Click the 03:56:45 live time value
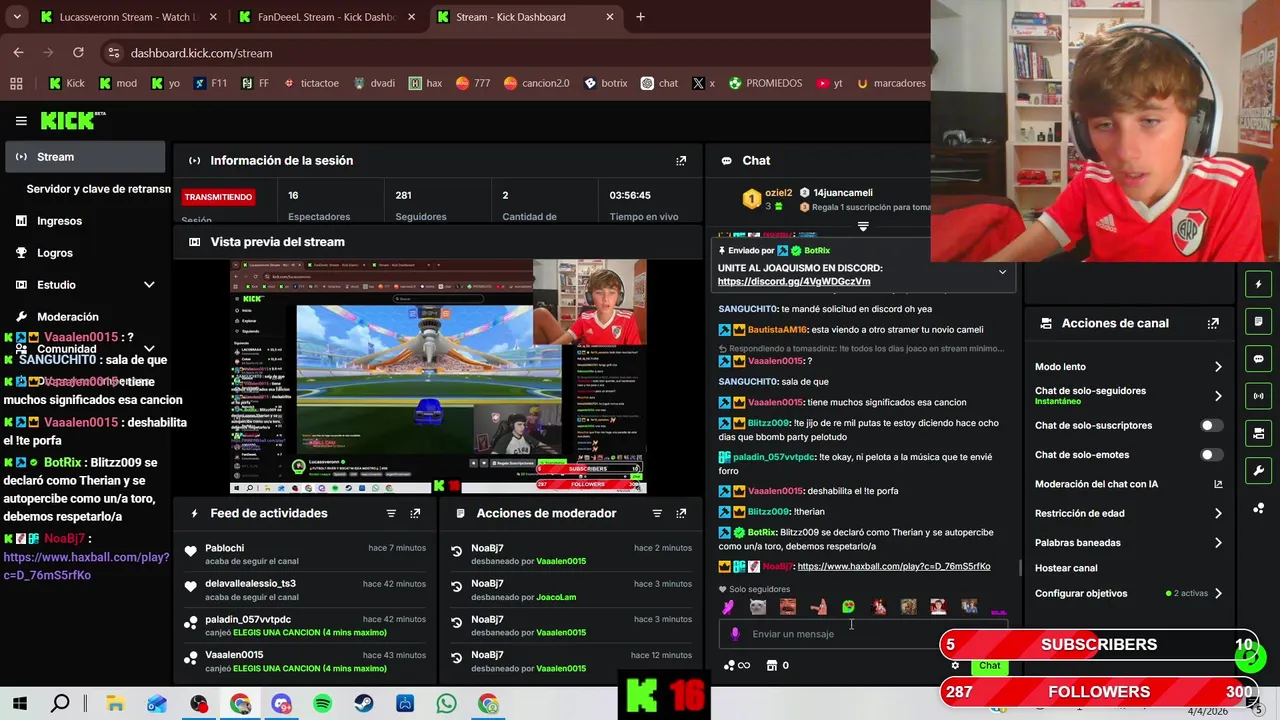This screenshot has height=720, width=1280. point(630,195)
